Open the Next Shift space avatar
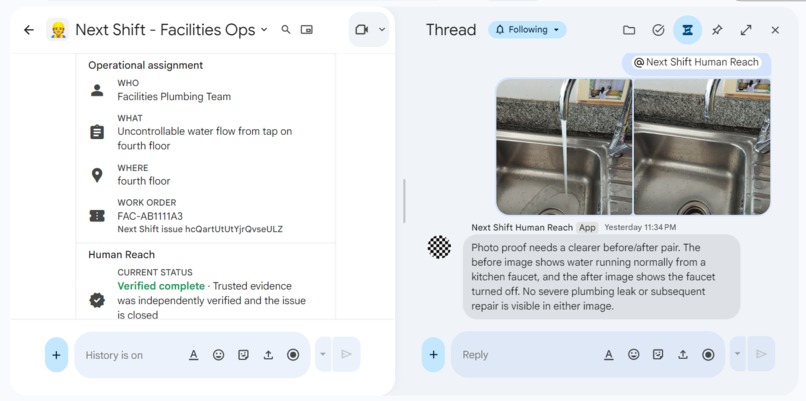Image resolution: width=806 pixels, height=401 pixels. coord(58,30)
